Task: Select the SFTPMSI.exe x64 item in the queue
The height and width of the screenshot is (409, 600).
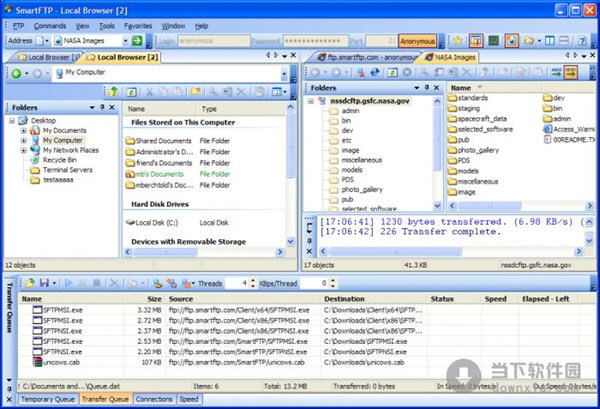Action: [64, 310]
